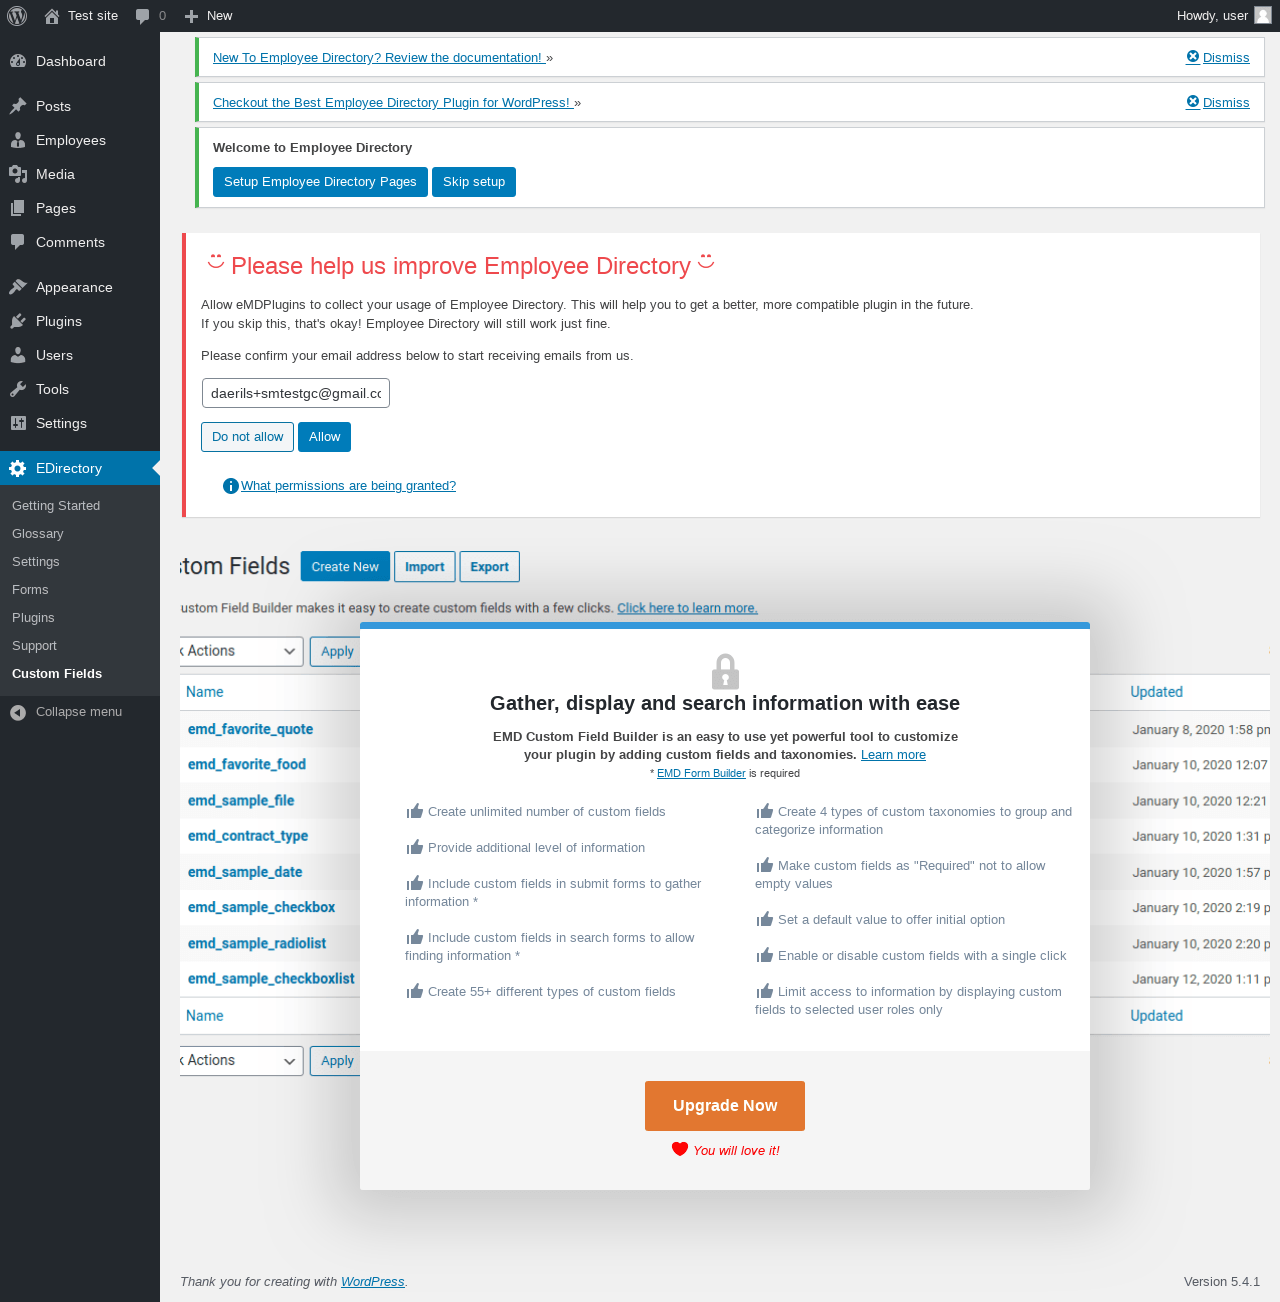1280x1302 pixels.
Task: Click the Employees person icon
Action: (x=18, y=140)
